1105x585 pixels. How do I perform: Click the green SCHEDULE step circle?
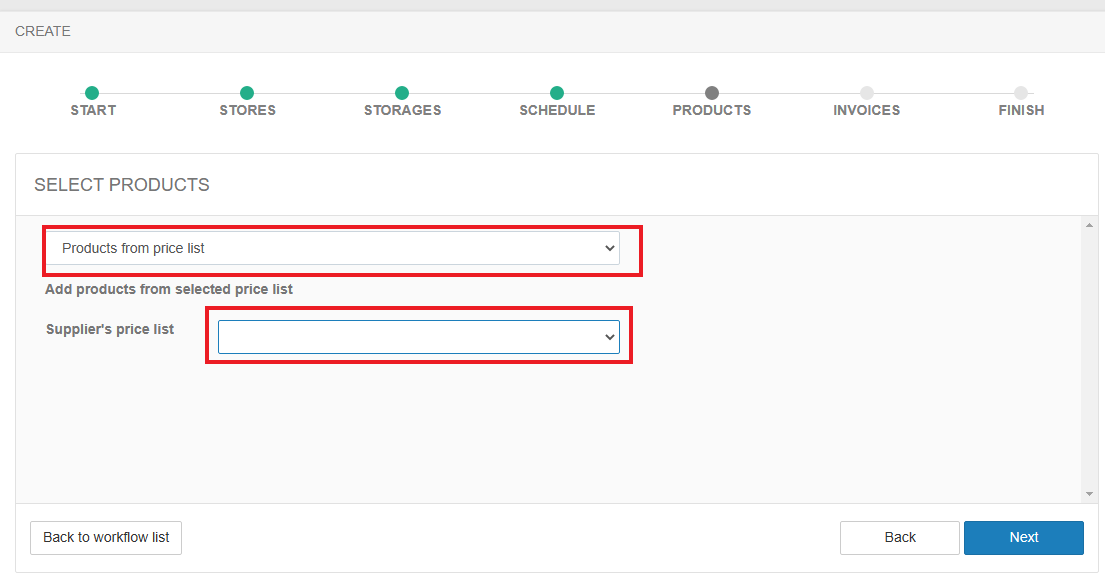[x=557, y=93]
